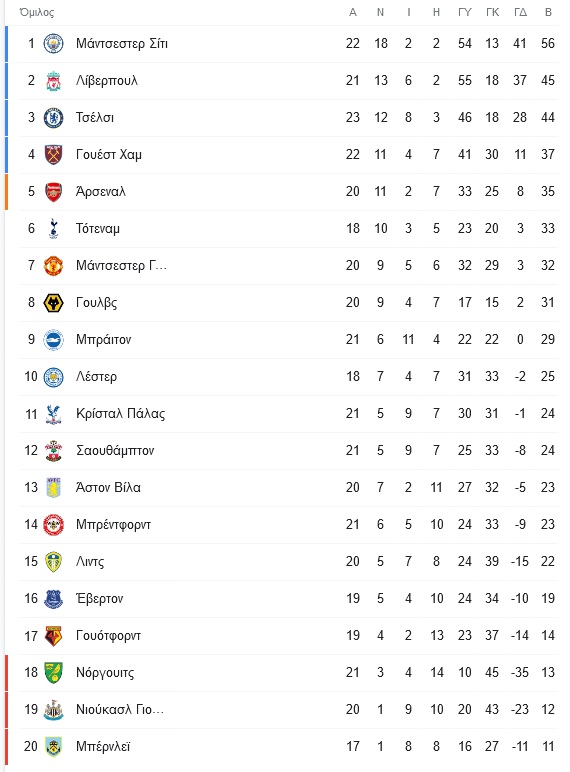Open the Watford crest in row 17
Viewport: 570px width, 772px height.
click(53, 636)
